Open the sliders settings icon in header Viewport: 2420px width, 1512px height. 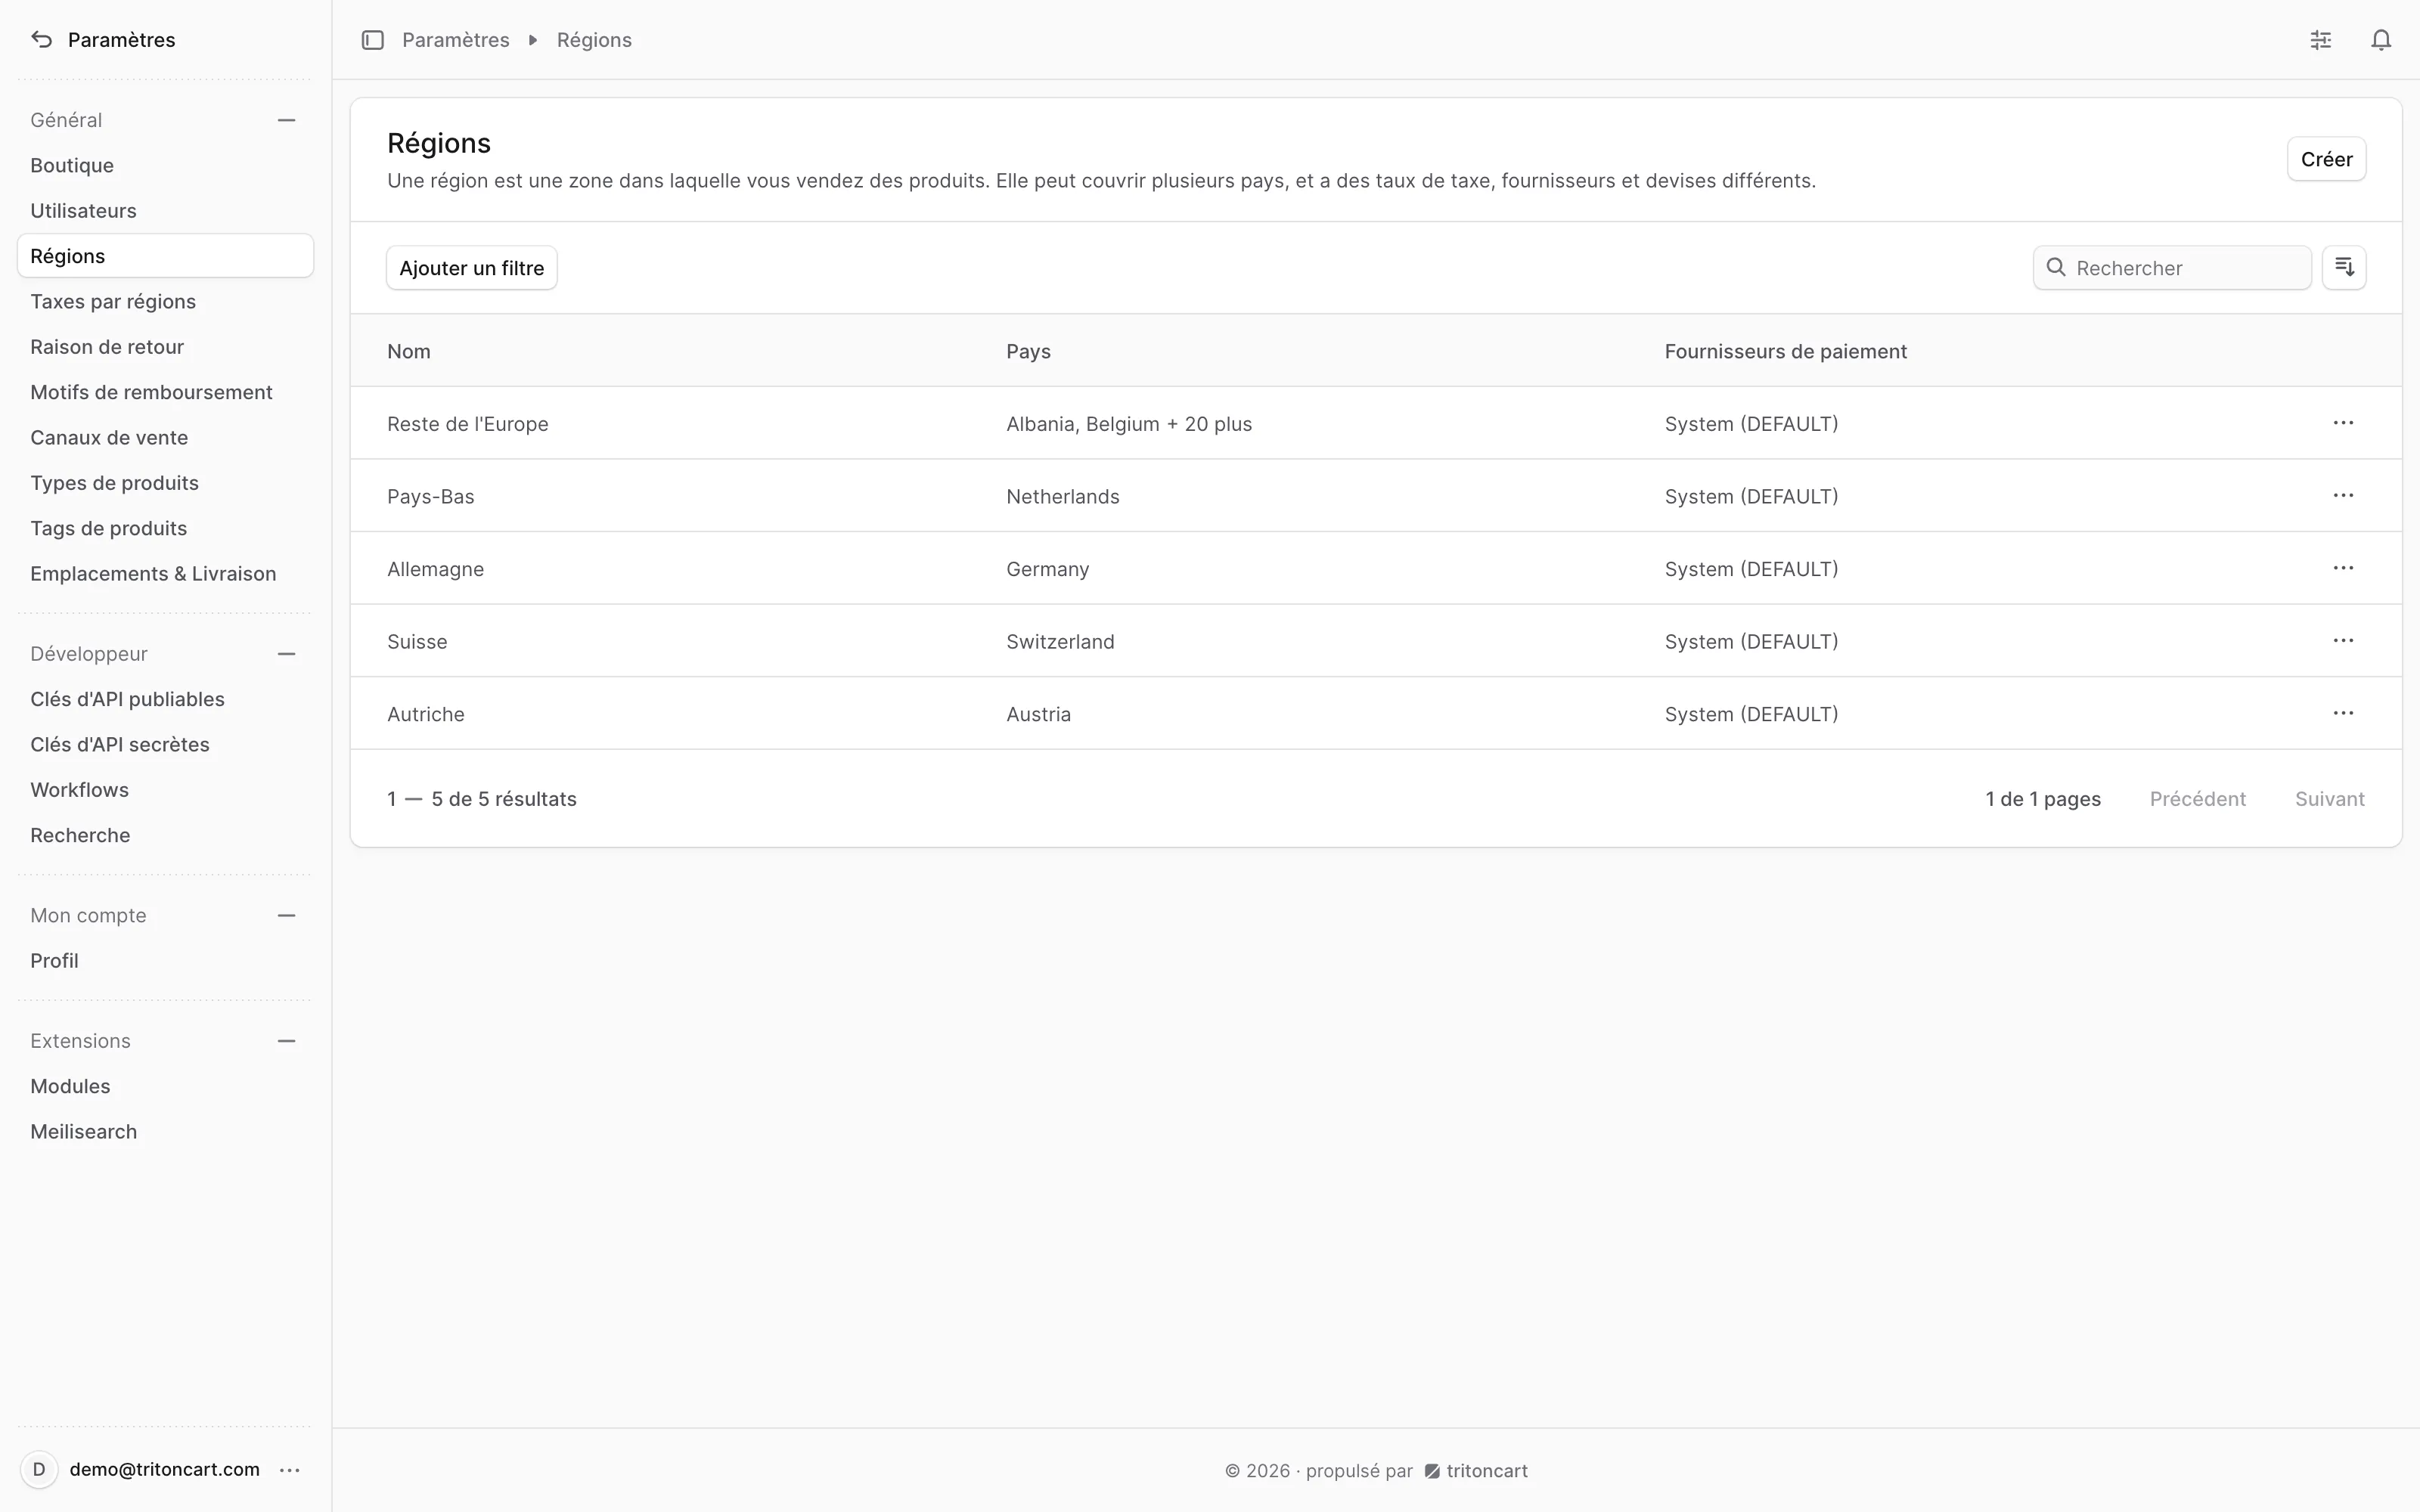(x=2321, y=40)
